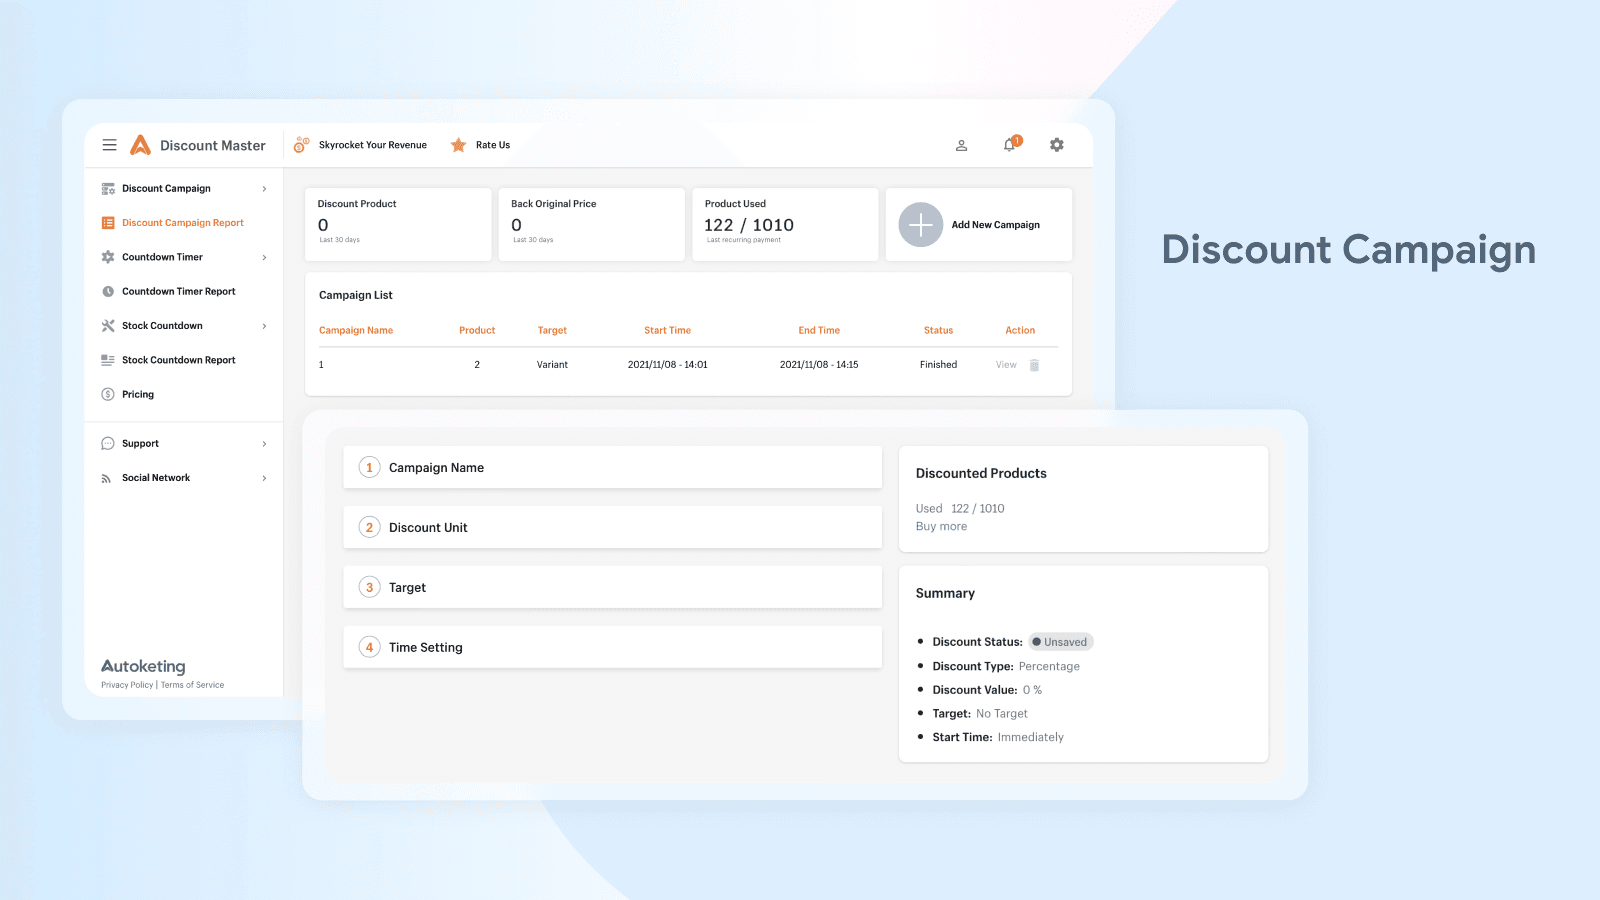Open Stock Countdown Report page

[179, 360]
